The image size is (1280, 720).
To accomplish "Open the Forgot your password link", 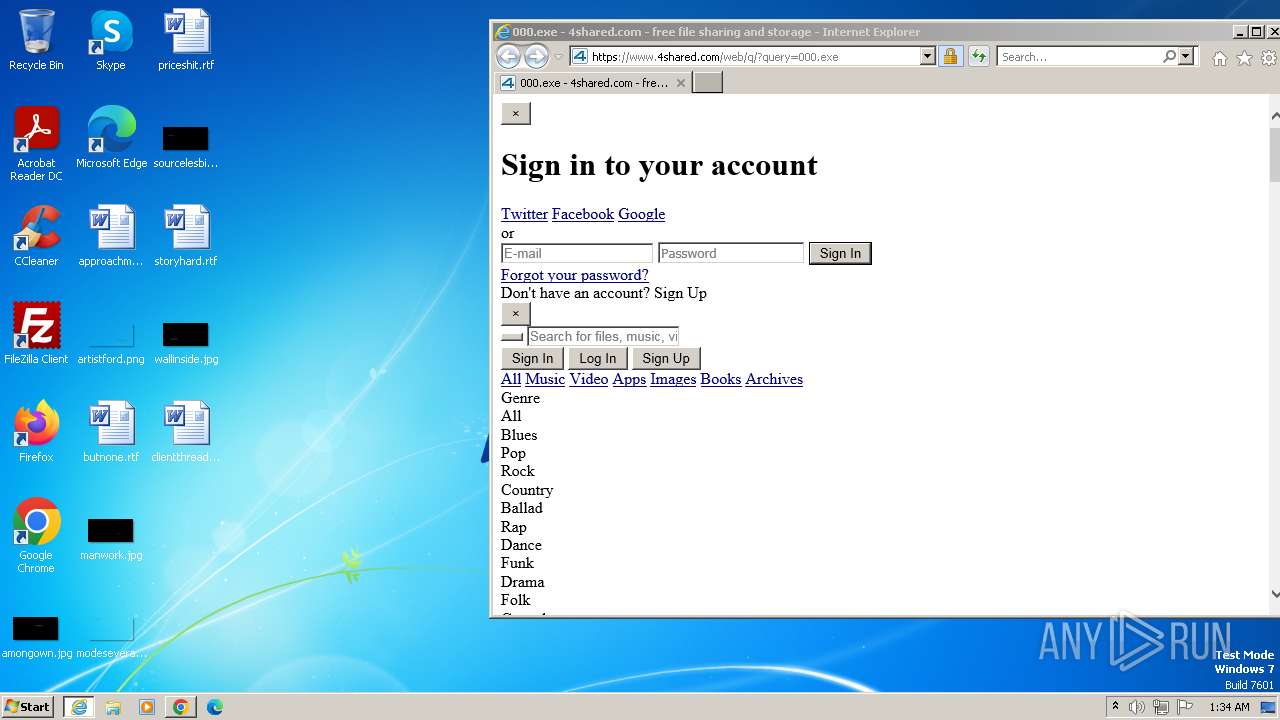I will coord(575,275).
